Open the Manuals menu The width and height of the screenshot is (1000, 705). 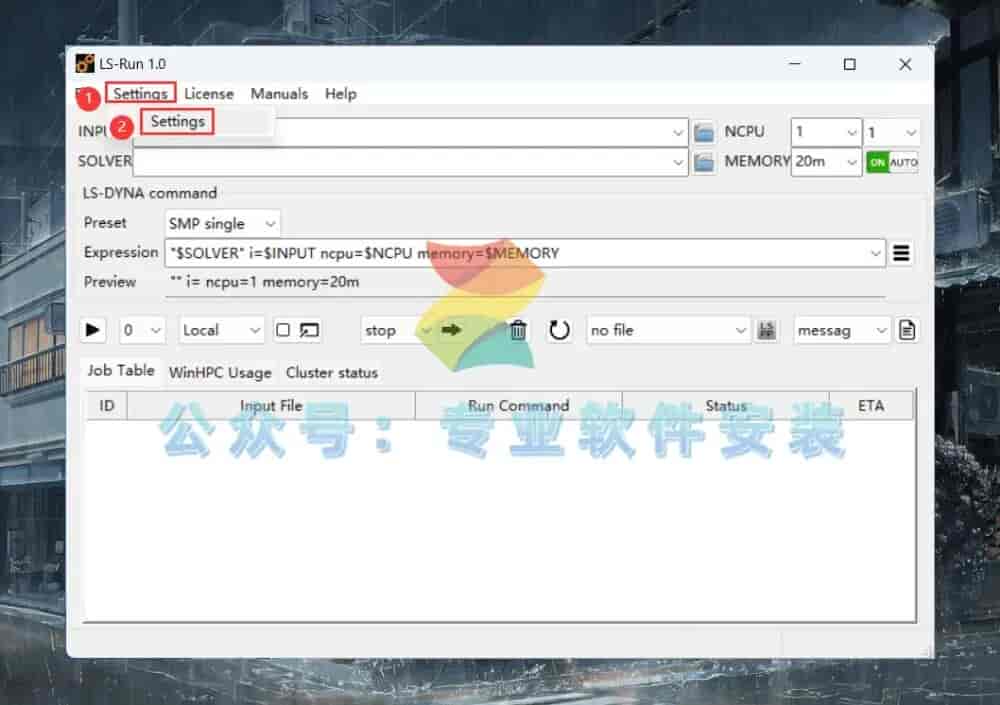click(x=279, y=94)
